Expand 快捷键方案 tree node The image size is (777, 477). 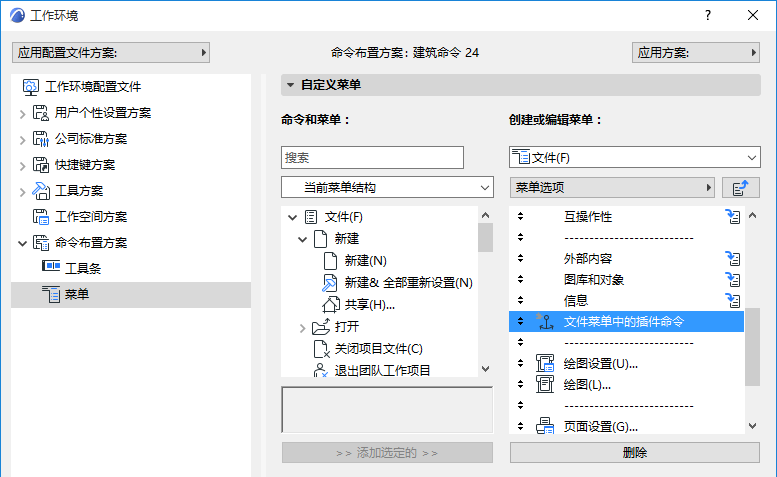22,166
